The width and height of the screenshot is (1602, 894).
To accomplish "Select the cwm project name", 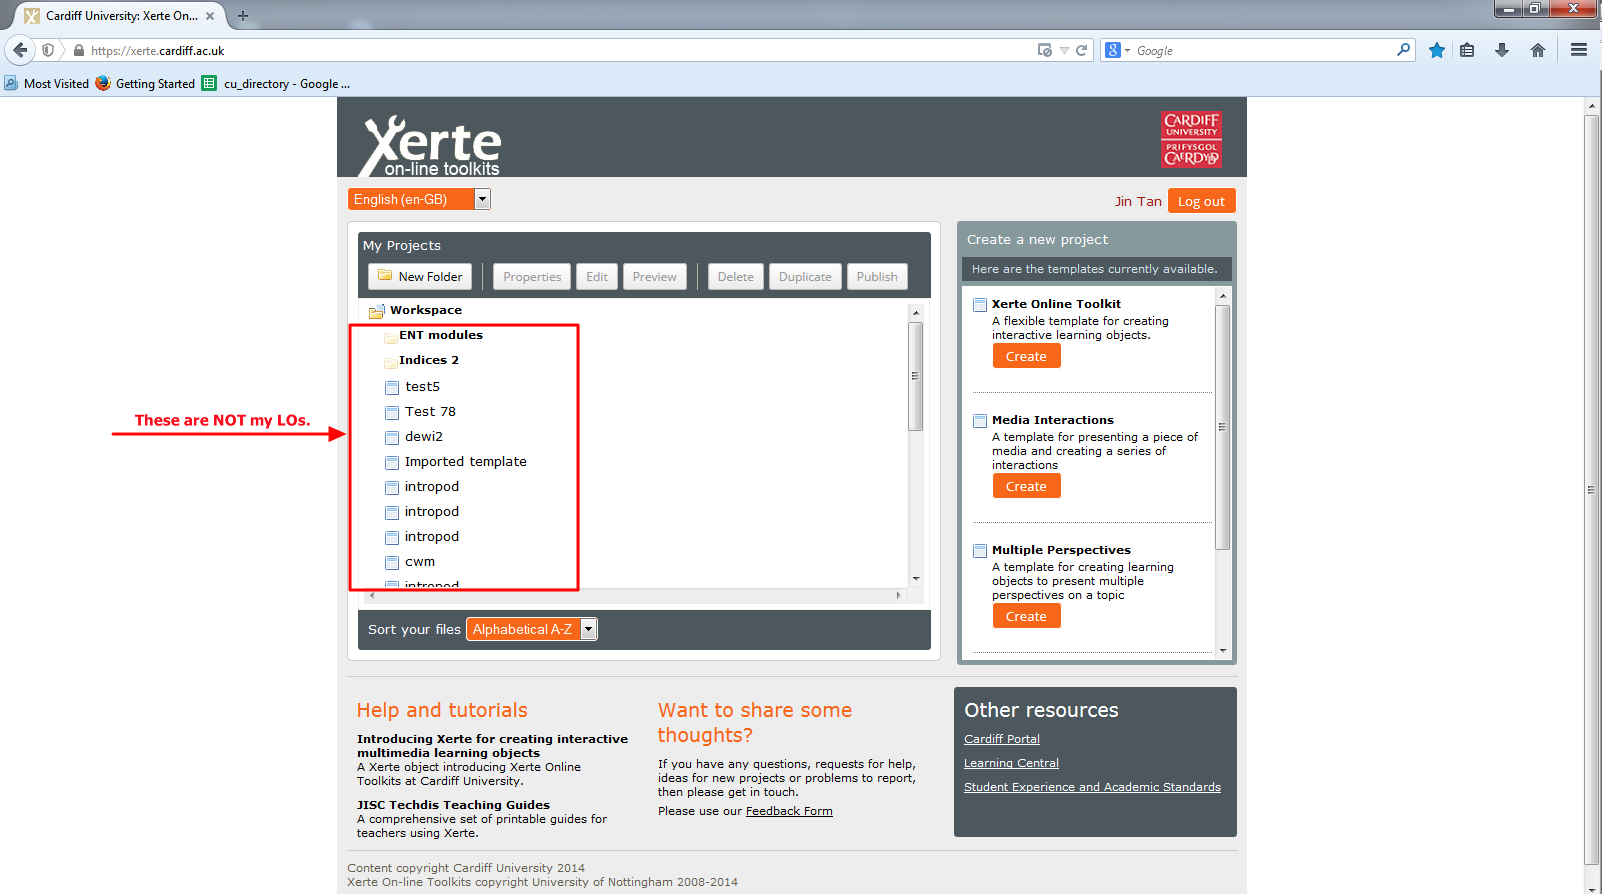I will pyautogui.click(x=420, y=561).
